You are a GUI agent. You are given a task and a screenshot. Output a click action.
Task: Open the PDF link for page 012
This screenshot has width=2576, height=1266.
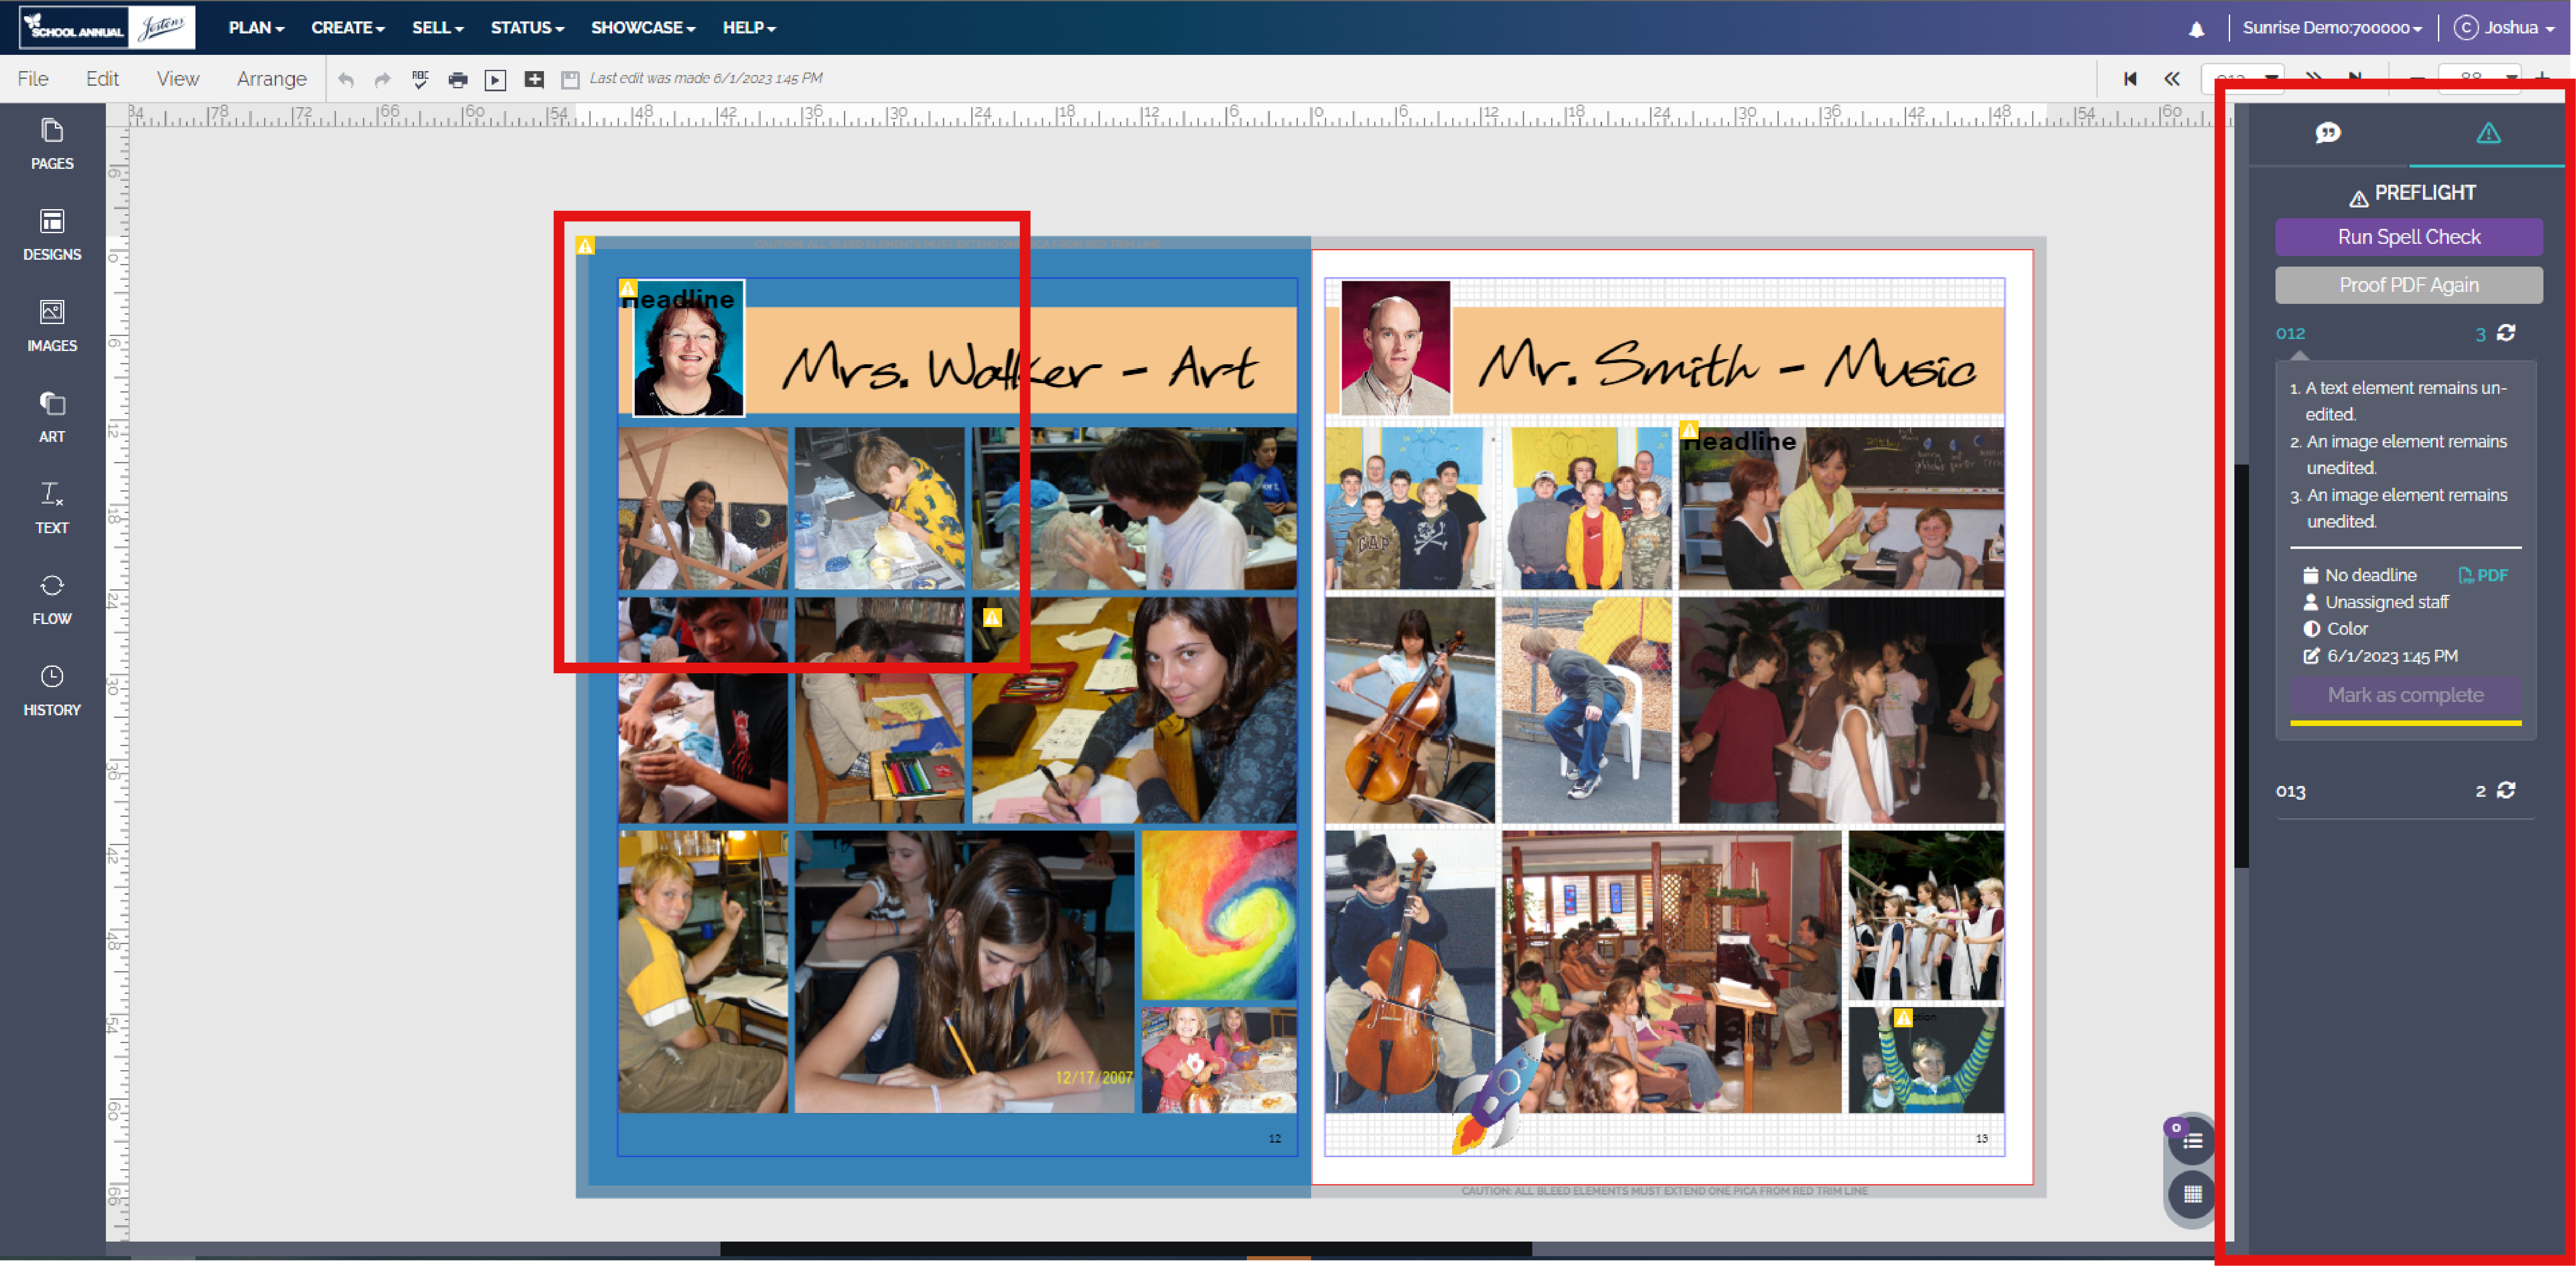(x=2483, y=576)
